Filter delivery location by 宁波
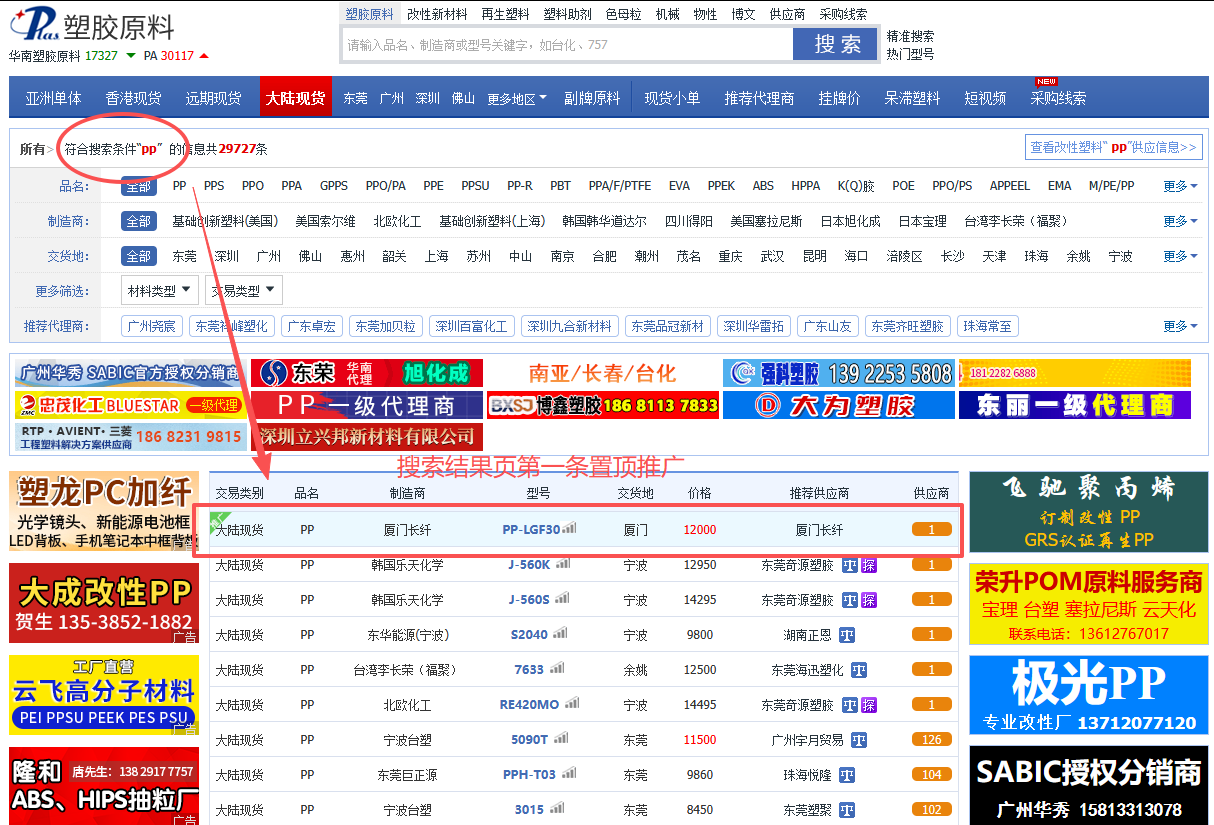 click(1120, 256)
